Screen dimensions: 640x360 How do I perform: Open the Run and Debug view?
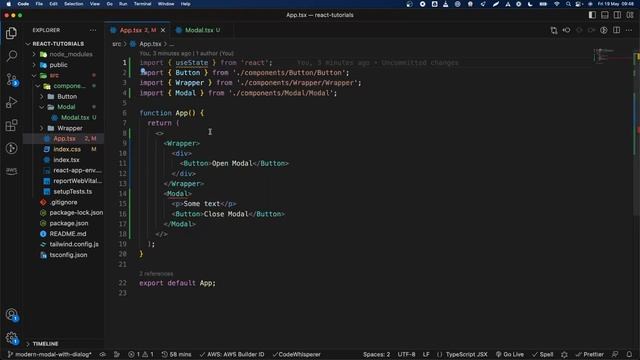[x=11, y=102]
